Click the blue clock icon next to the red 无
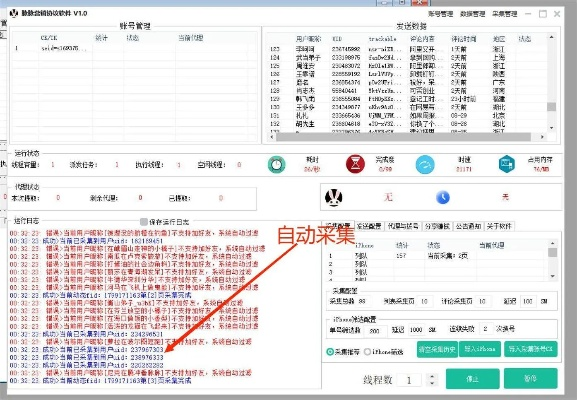The height and width of the screenshot is (400, 577). coord(443,198)
